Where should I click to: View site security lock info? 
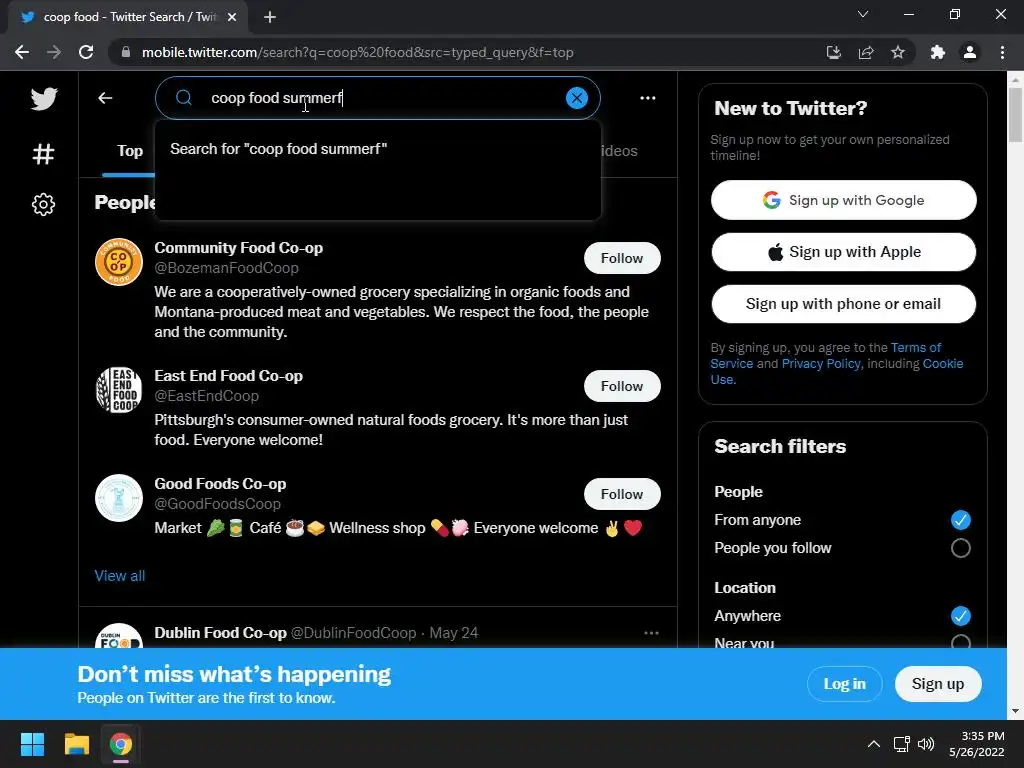[126, 52]
